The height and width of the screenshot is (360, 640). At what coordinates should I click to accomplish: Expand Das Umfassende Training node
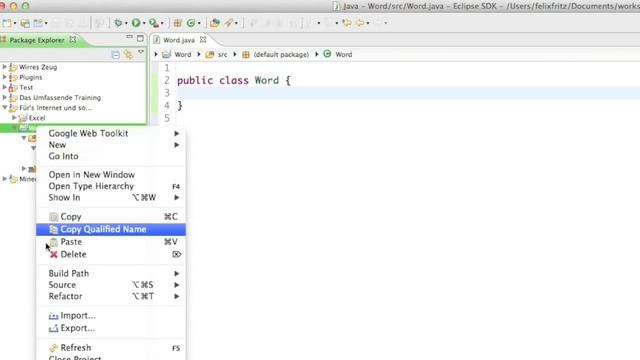(4, 97)
